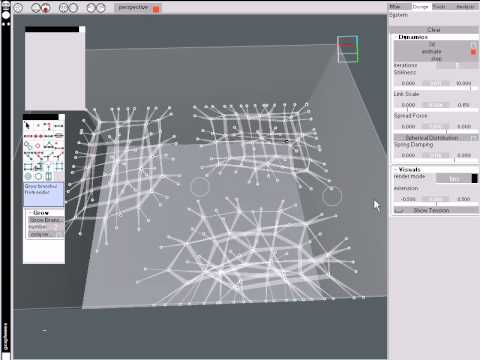Click the red-centered circular toolbar icon

(x=46, y=8)
